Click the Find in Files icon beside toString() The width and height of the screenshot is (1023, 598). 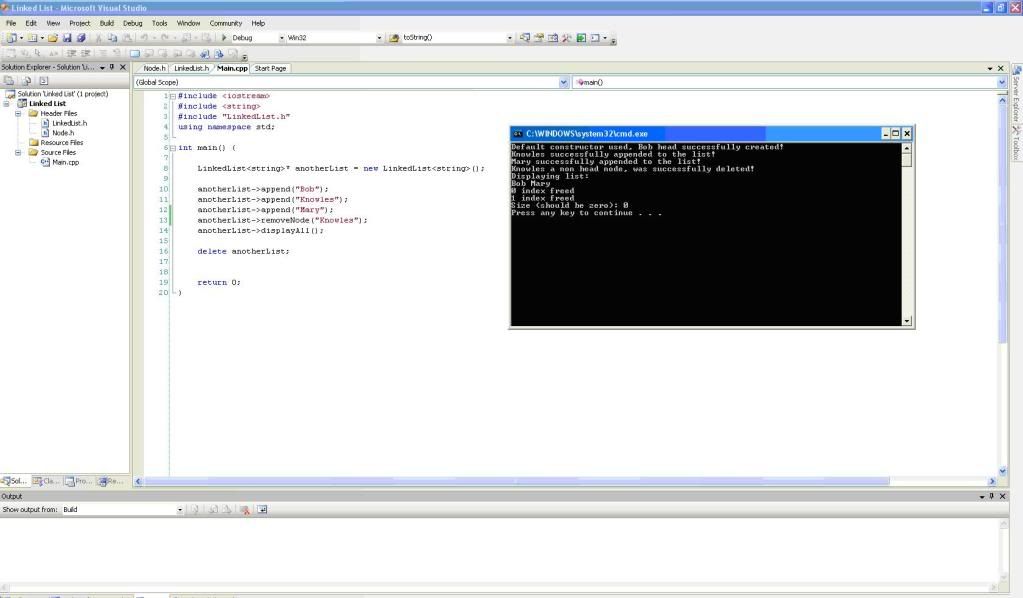394,38
